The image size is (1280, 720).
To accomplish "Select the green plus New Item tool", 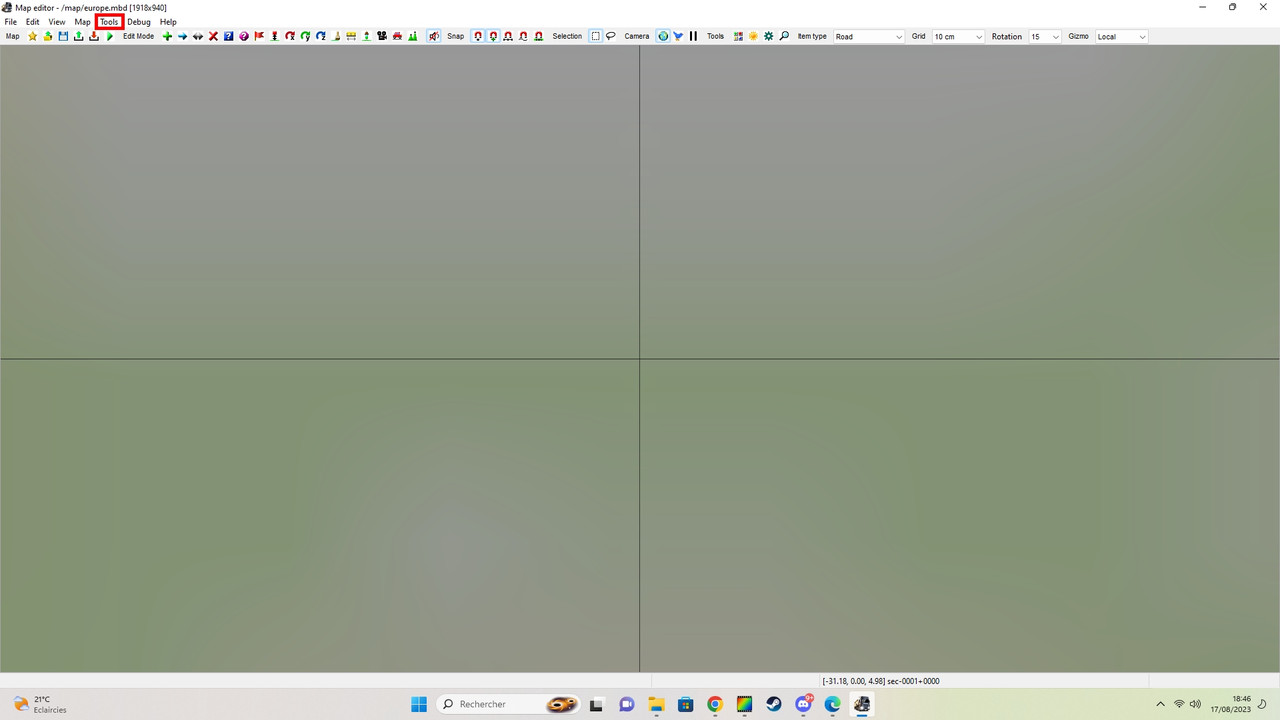I will coord(167,36).
